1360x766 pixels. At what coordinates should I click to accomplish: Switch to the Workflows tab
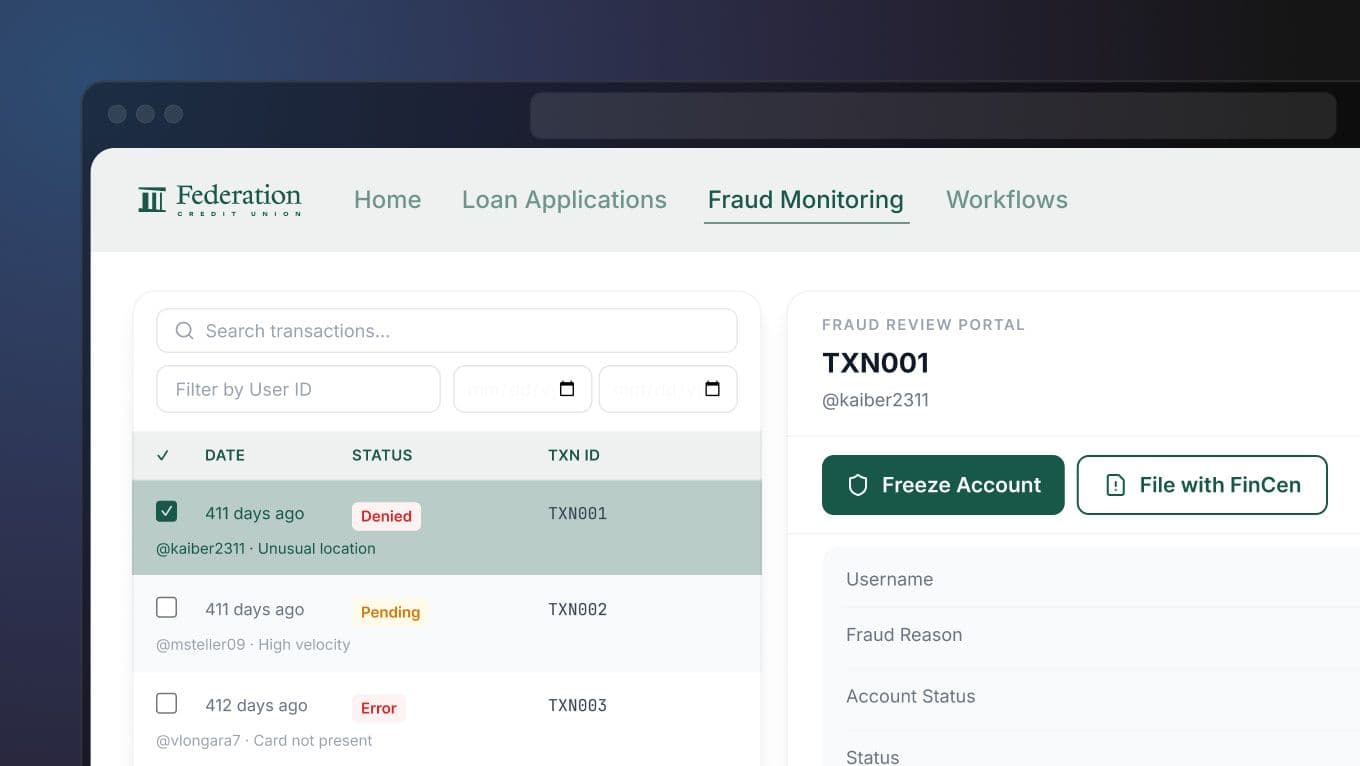(x=1007, y=200)
